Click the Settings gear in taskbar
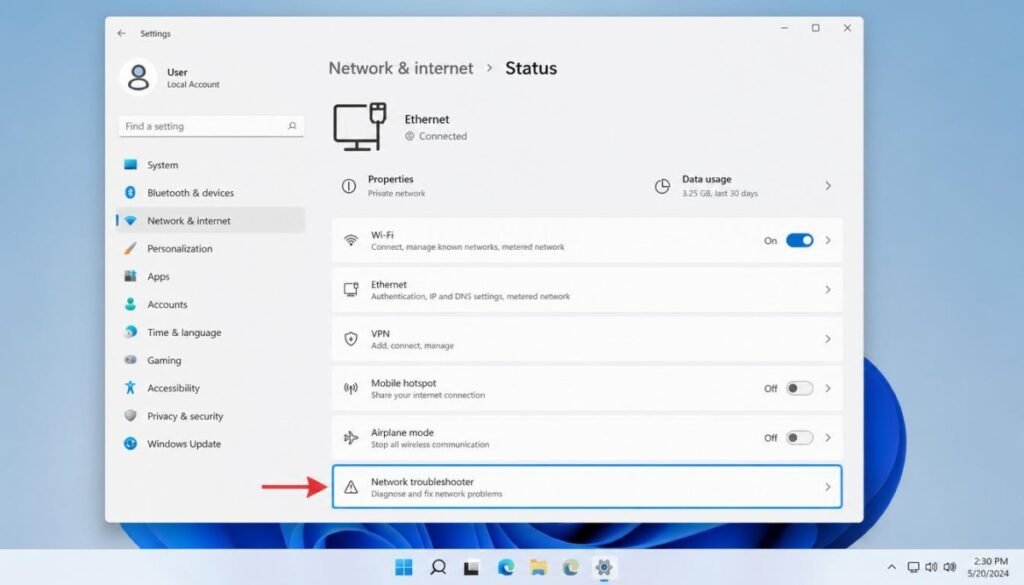The image size is (1024, 585). pos(604,567)
